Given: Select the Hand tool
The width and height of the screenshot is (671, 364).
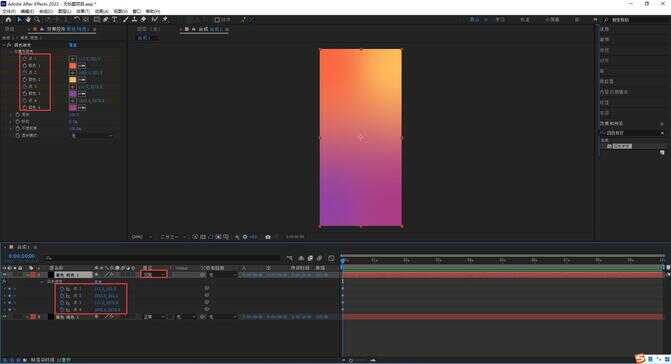Looking at the screenshot, I should pos(28,20).
